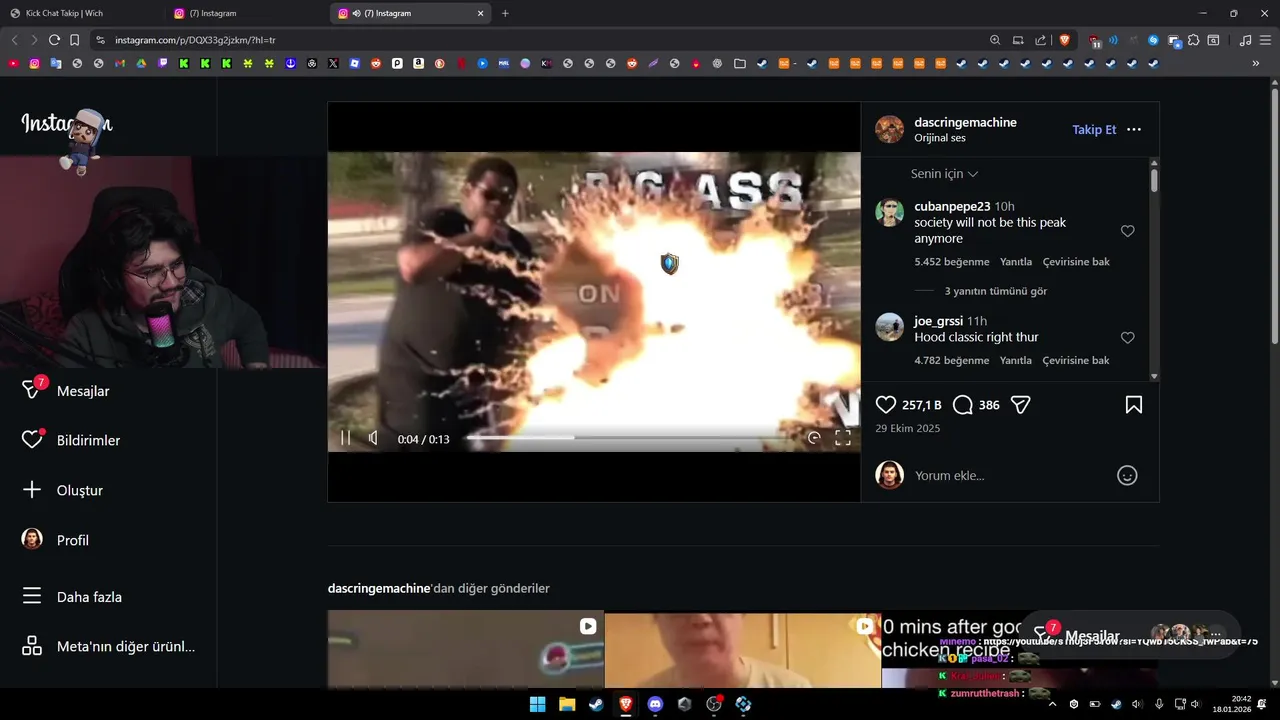See translation of cubanpepe23's comment
The image size is (1280, 720).
point(1076,262)
